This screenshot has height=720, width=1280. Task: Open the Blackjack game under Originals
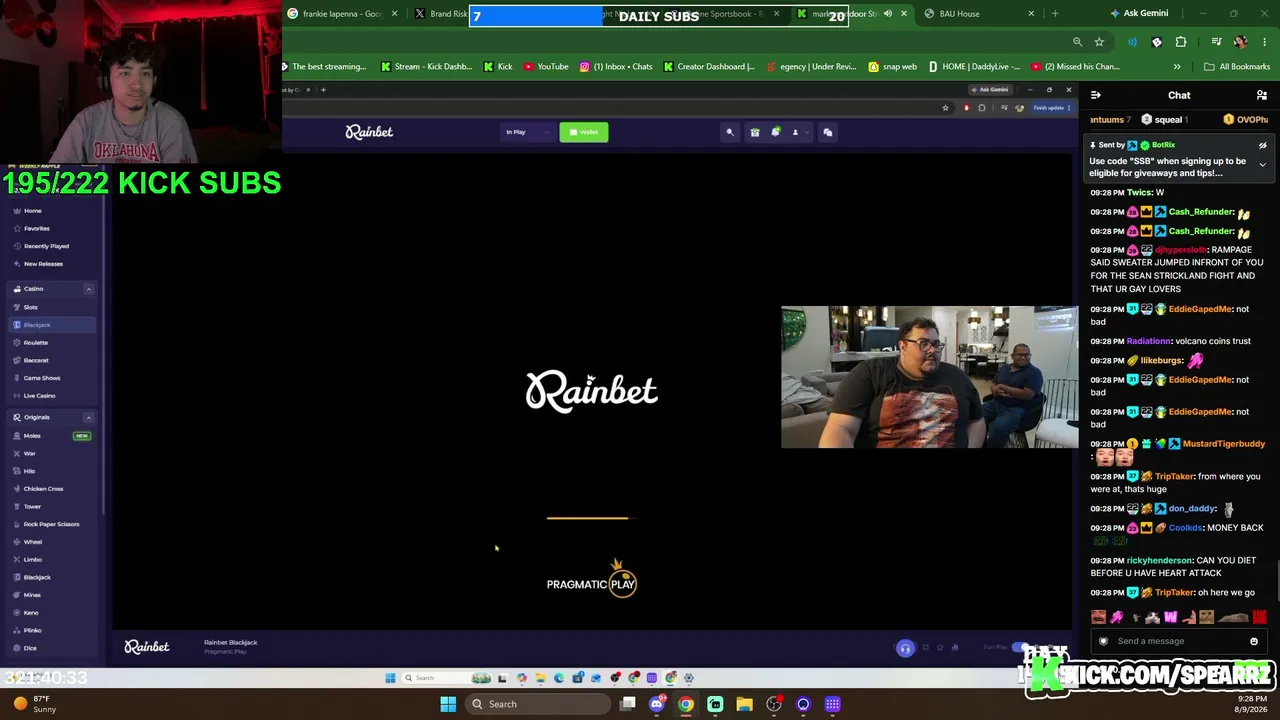click(x=37, y=577)
